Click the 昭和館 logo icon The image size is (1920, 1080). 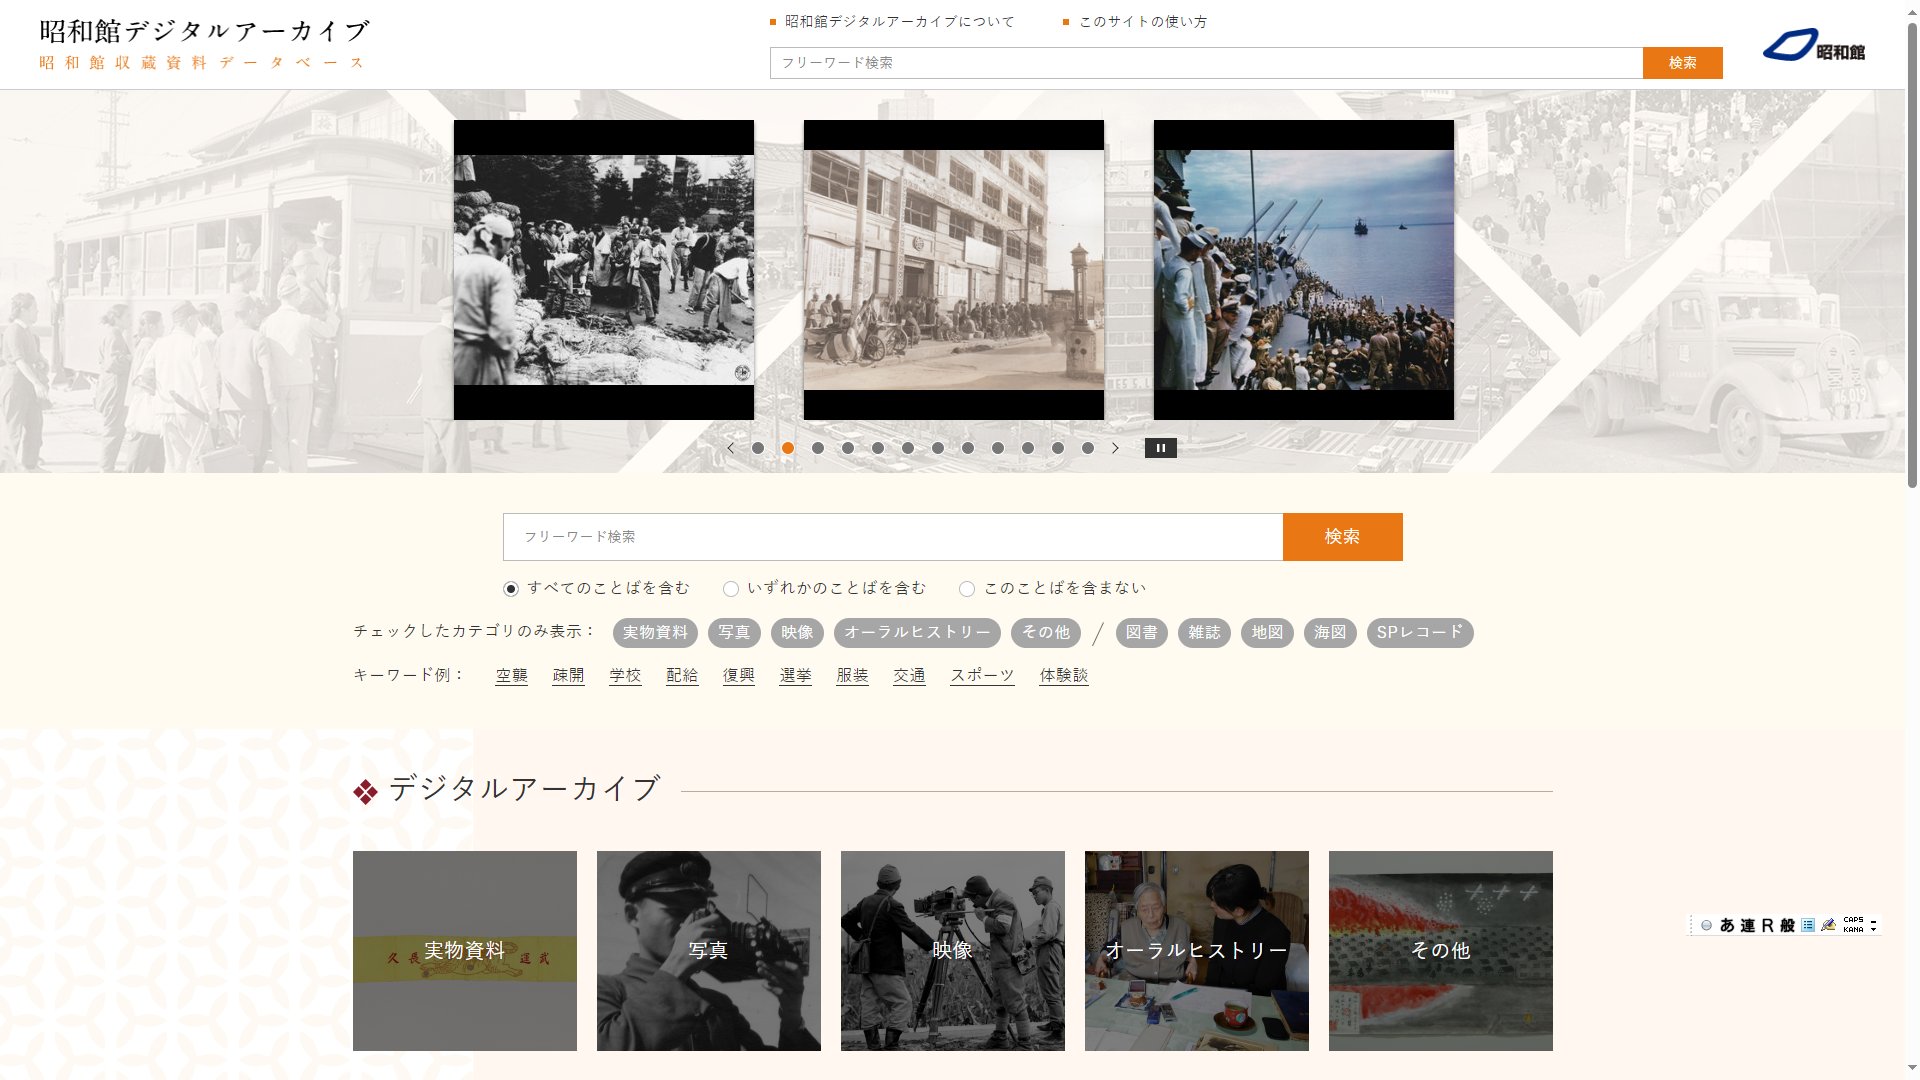[1813, 45]
